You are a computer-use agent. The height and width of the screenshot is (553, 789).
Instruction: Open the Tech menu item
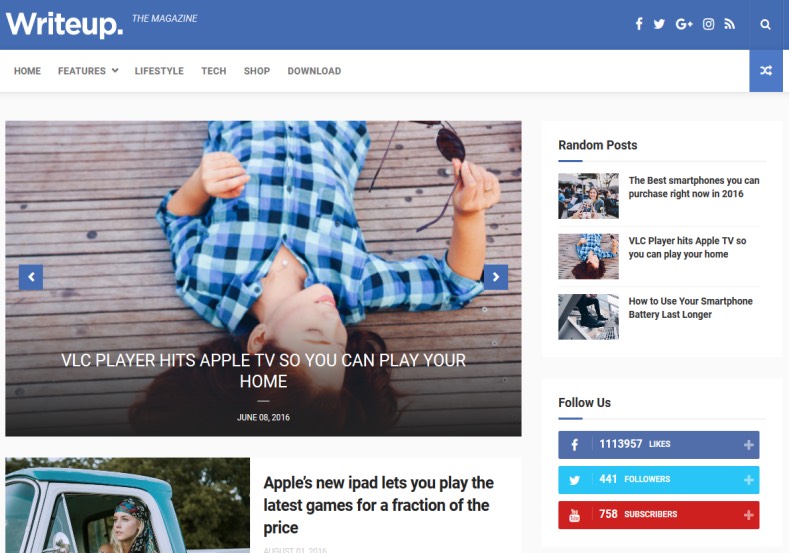(214, 71)
